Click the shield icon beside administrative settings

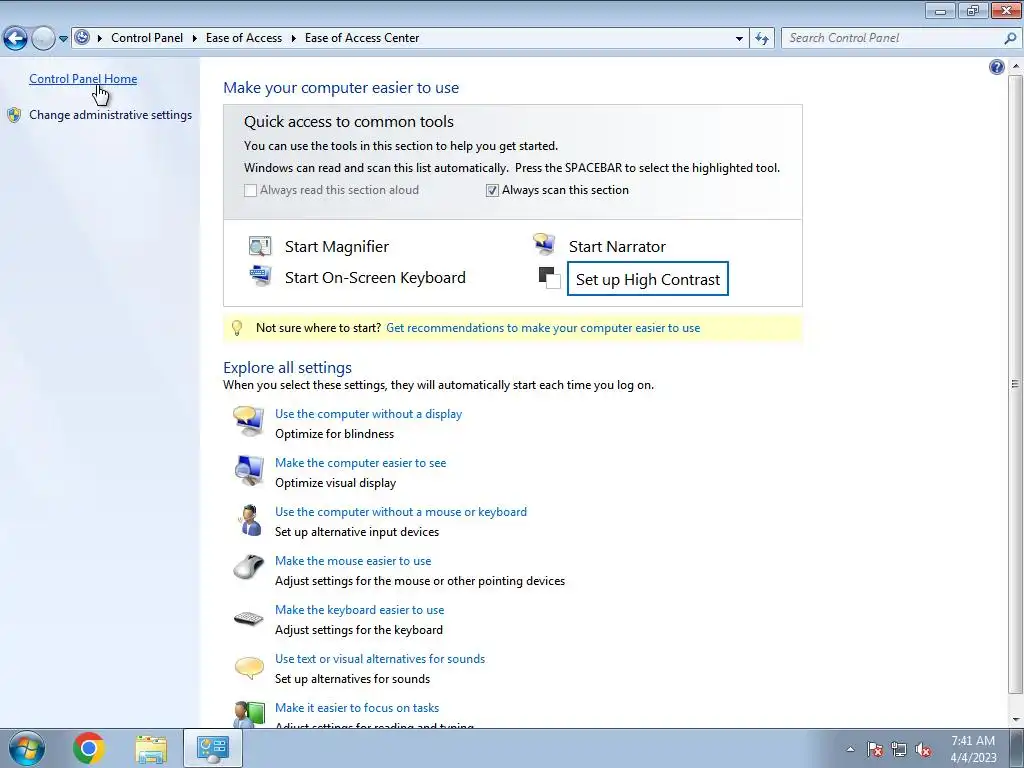tap(14, 115)
